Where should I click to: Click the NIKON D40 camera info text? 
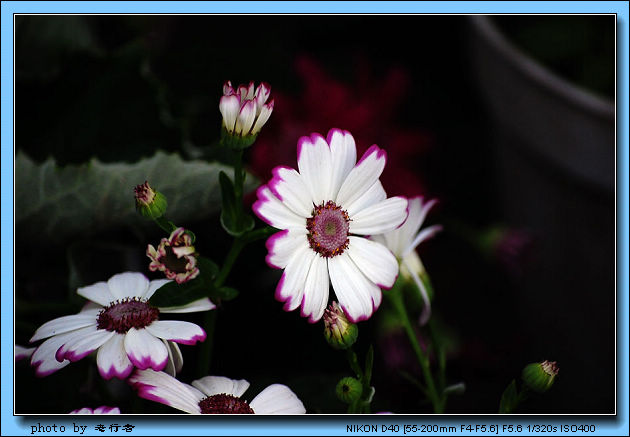pyautogui.click(x=470, y=429)
